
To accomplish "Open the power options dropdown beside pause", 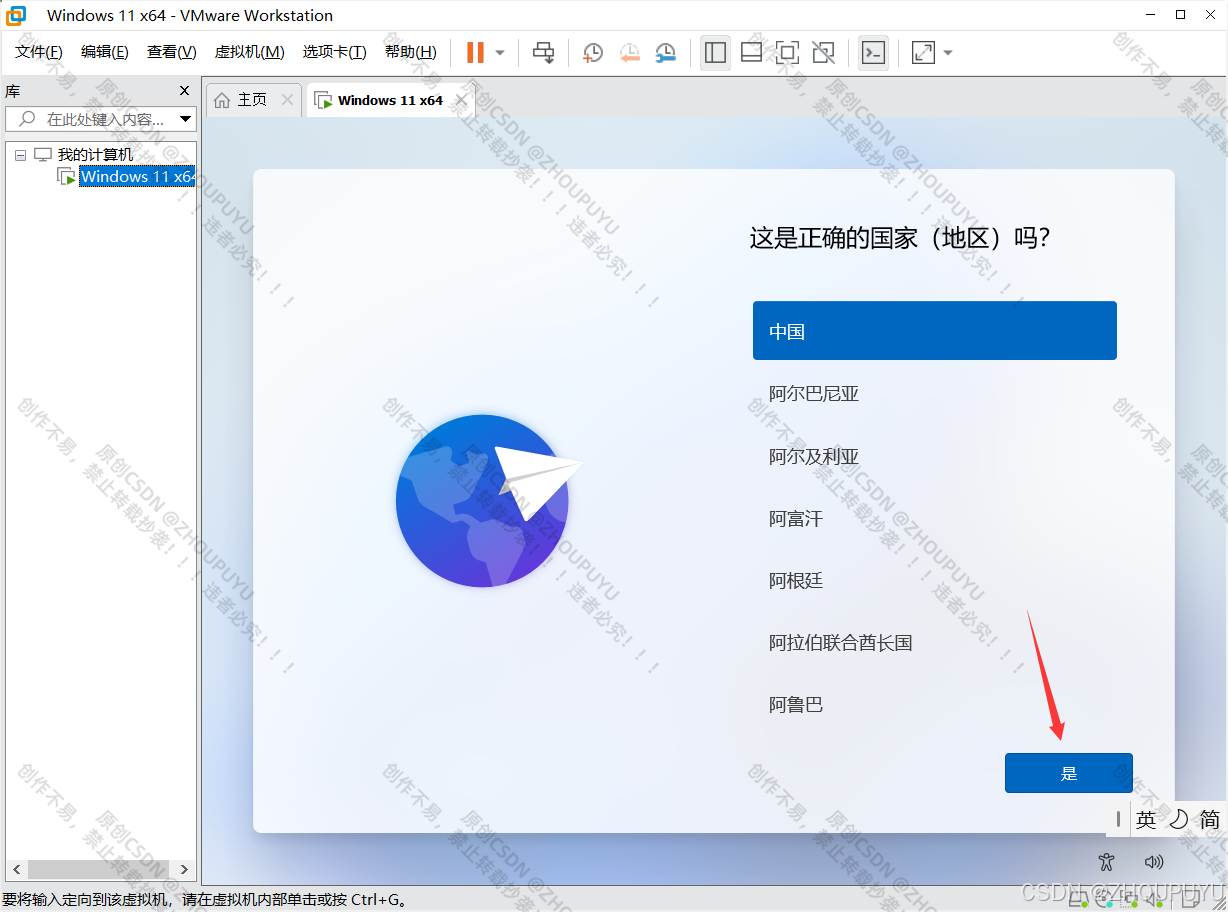I will 500,53.
